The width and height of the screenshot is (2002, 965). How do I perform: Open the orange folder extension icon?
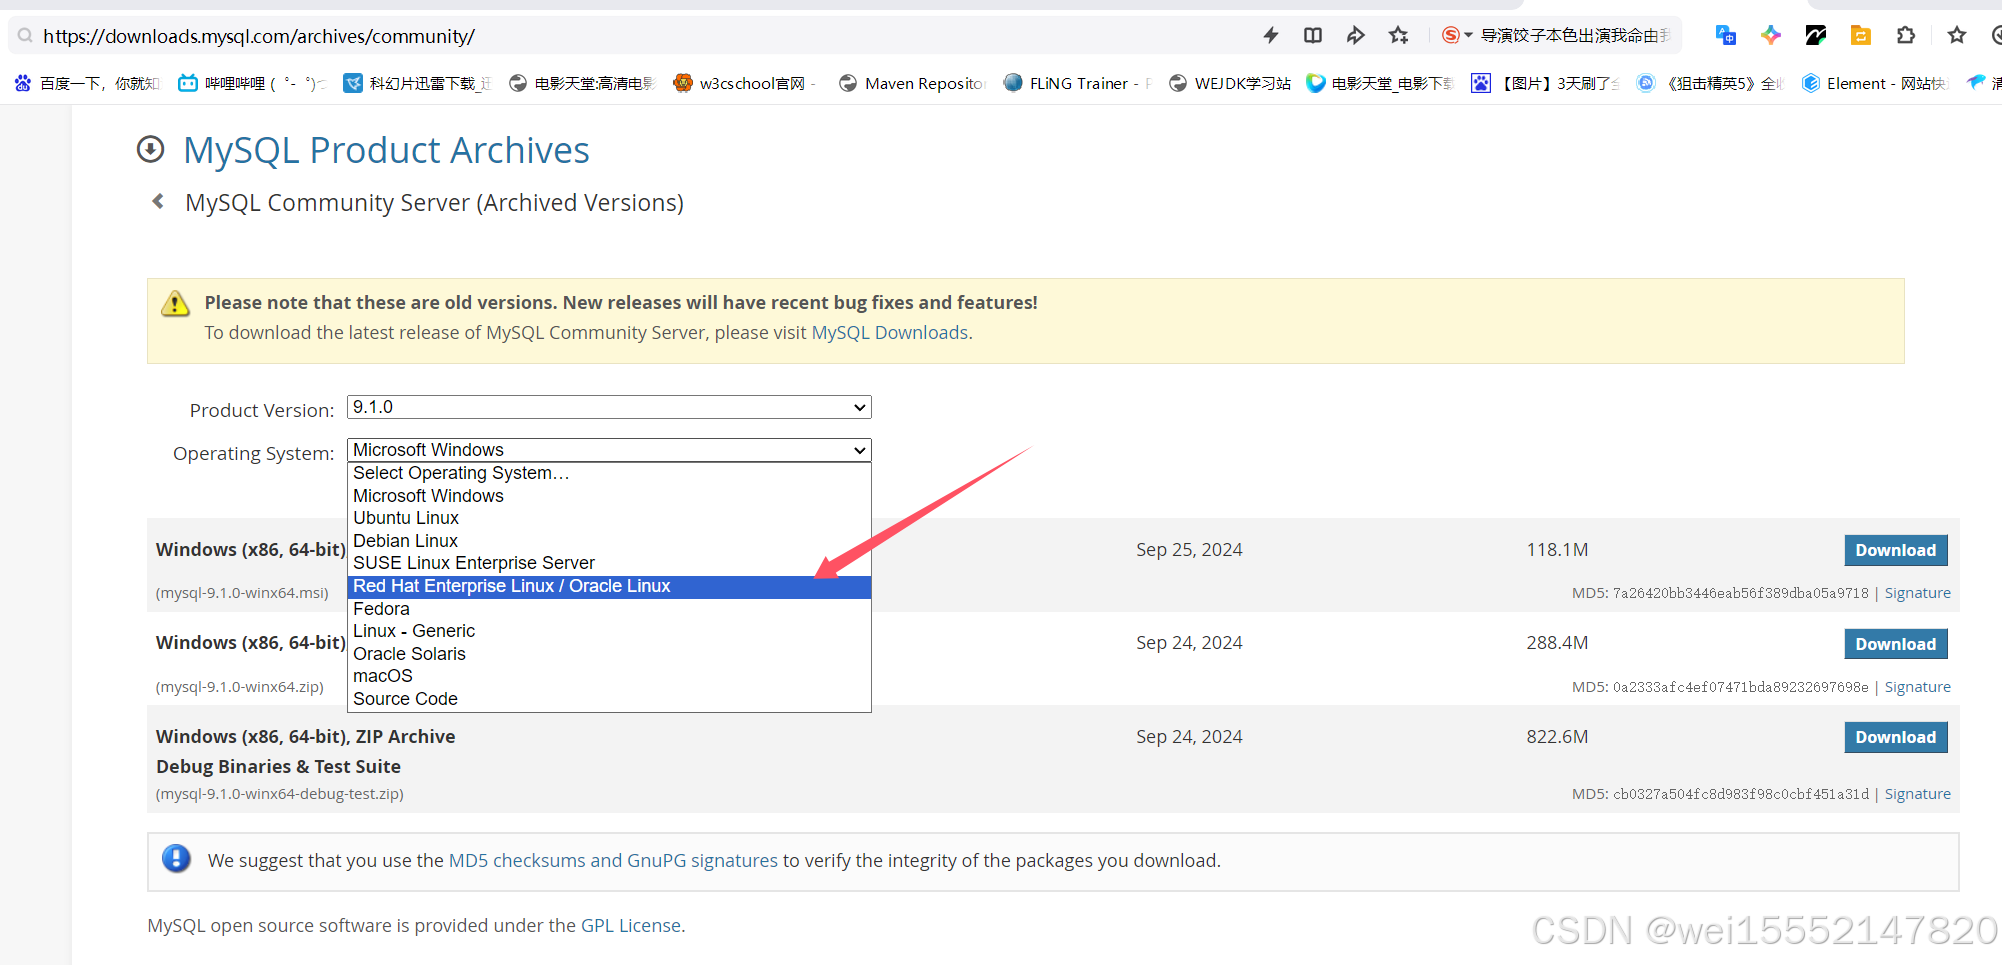(1861, 36)
